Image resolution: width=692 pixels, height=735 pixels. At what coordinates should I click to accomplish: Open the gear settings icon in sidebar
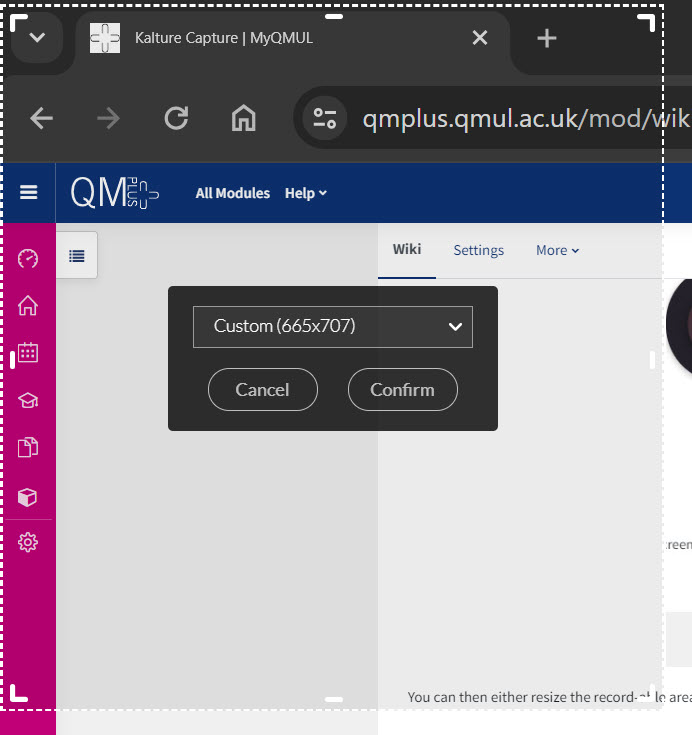pos(28,542)
